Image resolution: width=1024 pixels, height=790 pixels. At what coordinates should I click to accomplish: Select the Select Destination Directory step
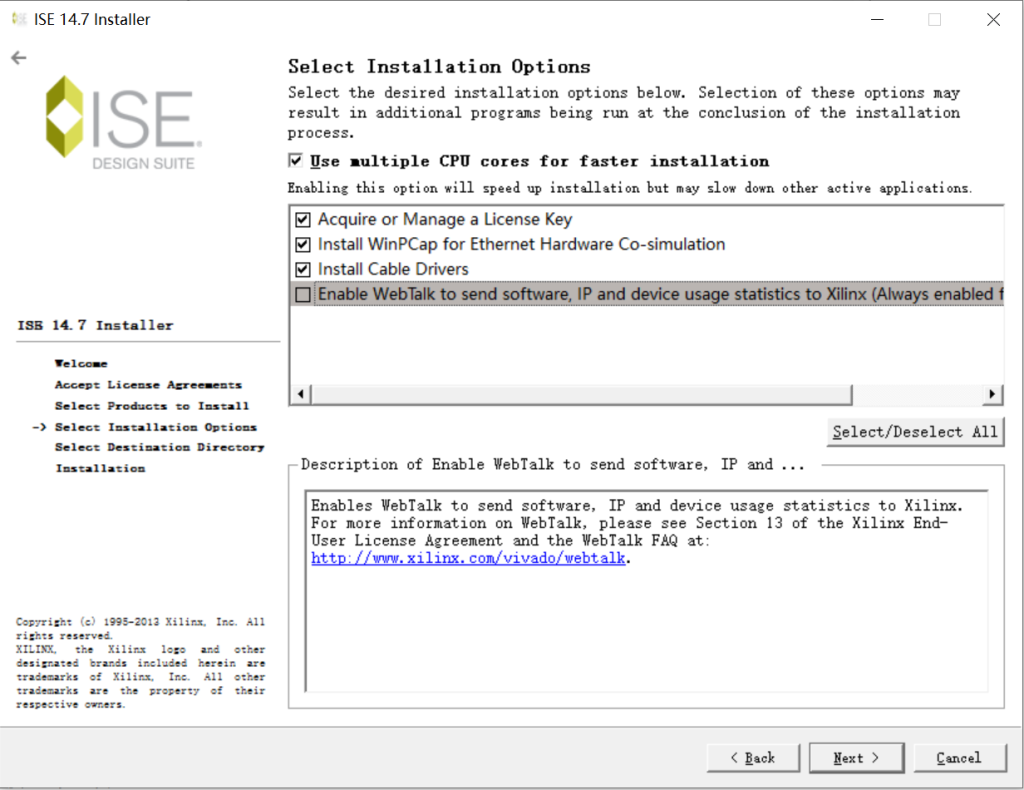(x=159, y=447)
